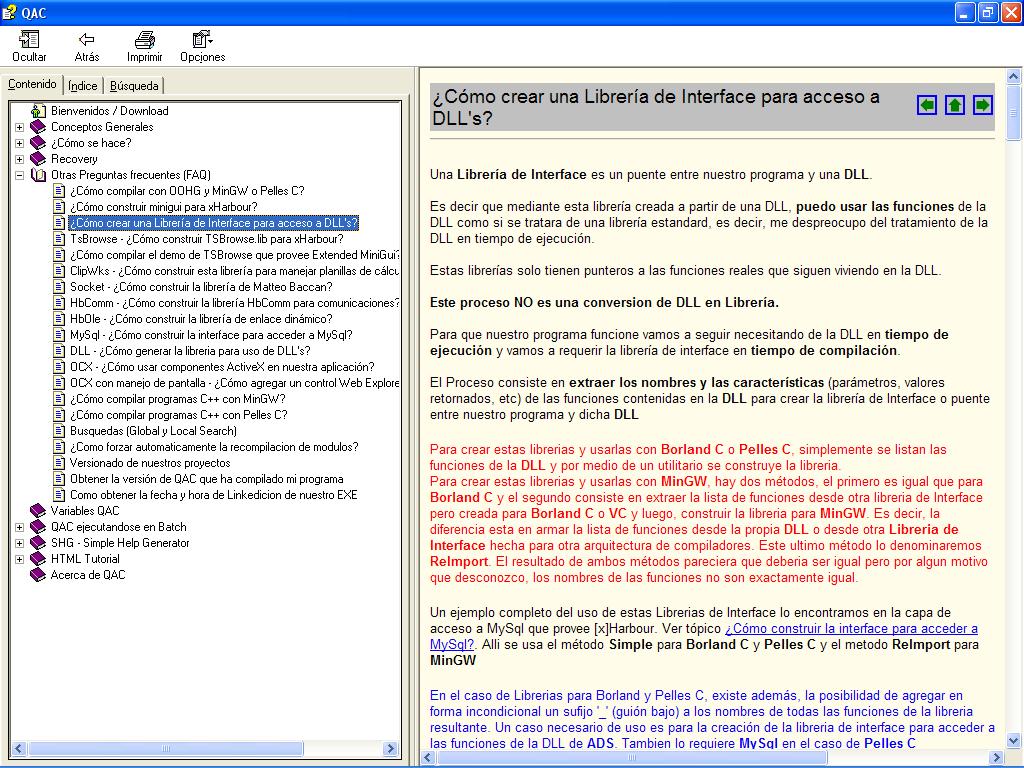Click the page icon beside Socket topic

tap(59, 287)
